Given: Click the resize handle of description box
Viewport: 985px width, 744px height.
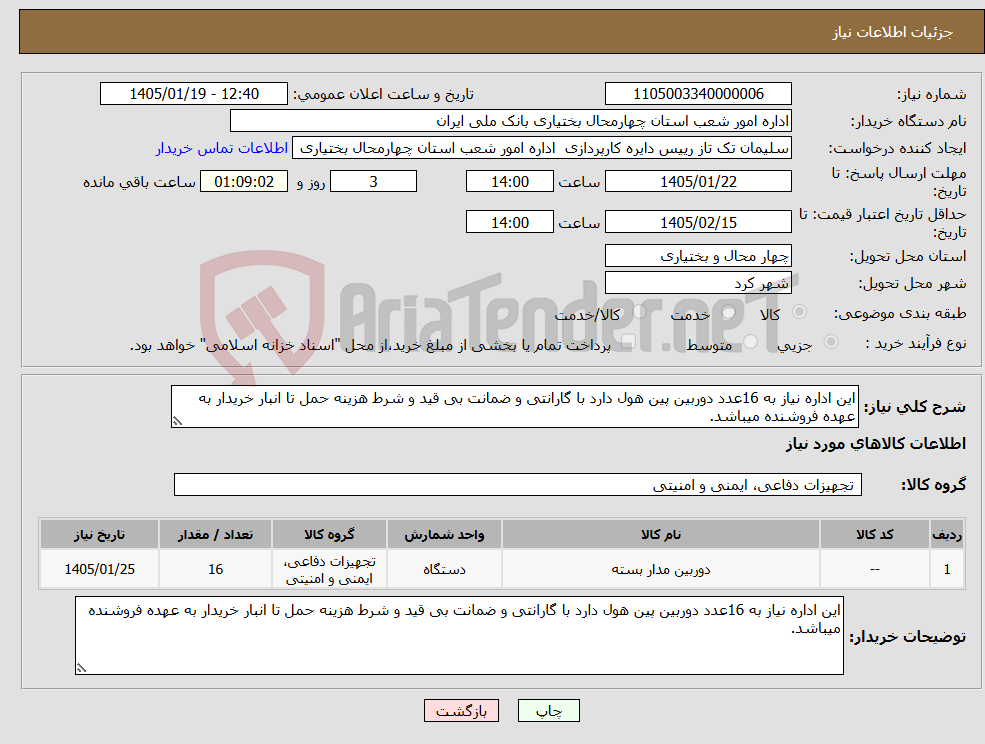Looking at the screenshot, I should click(177, 422).
